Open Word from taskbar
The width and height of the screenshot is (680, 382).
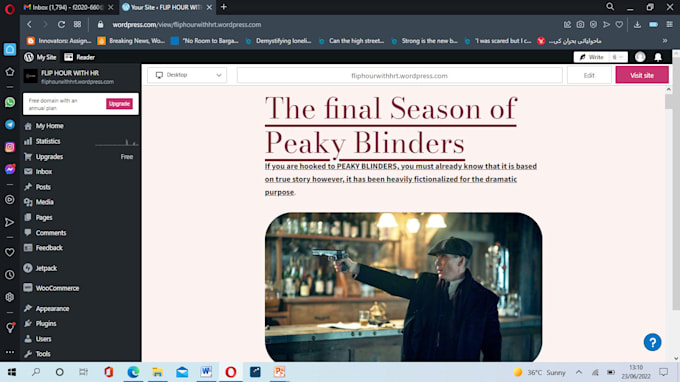tap(206, 372)
